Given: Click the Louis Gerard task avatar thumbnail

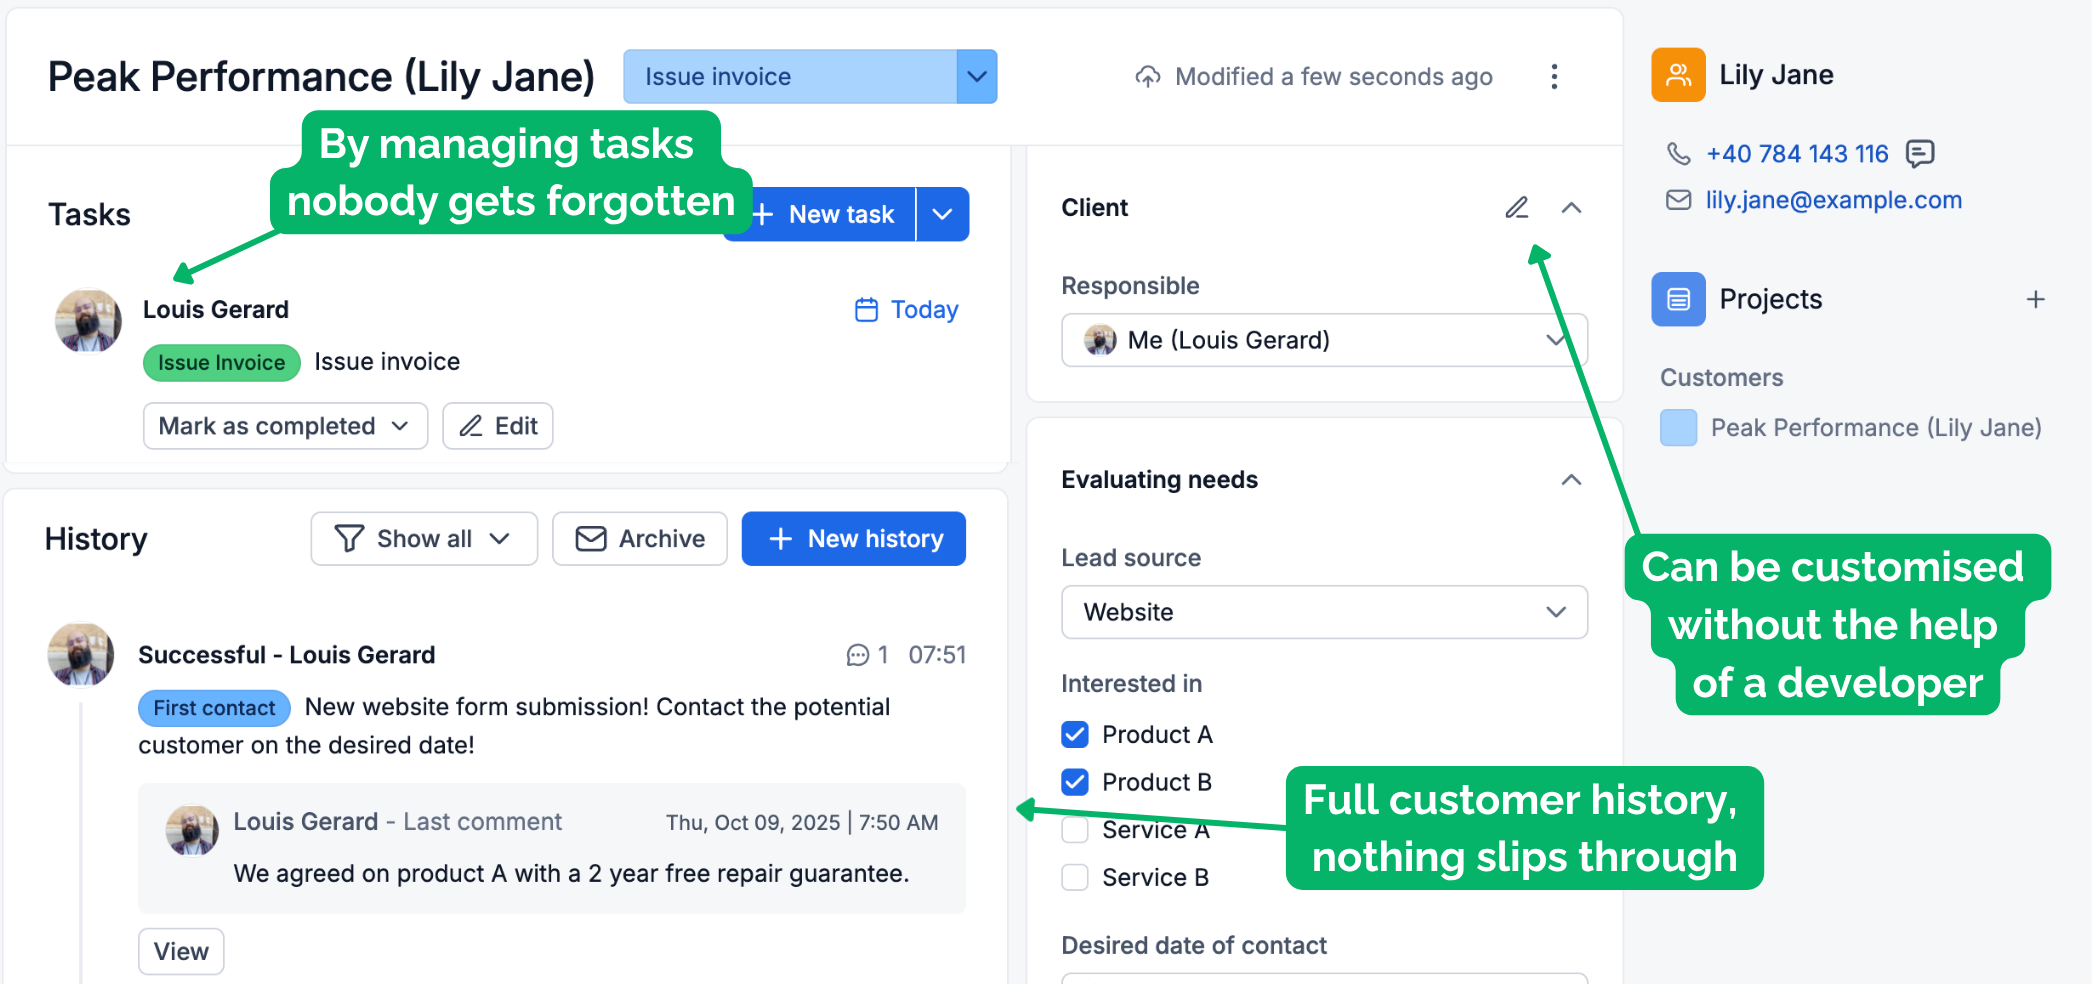Looking at the screenshot, I should point(88,321).
